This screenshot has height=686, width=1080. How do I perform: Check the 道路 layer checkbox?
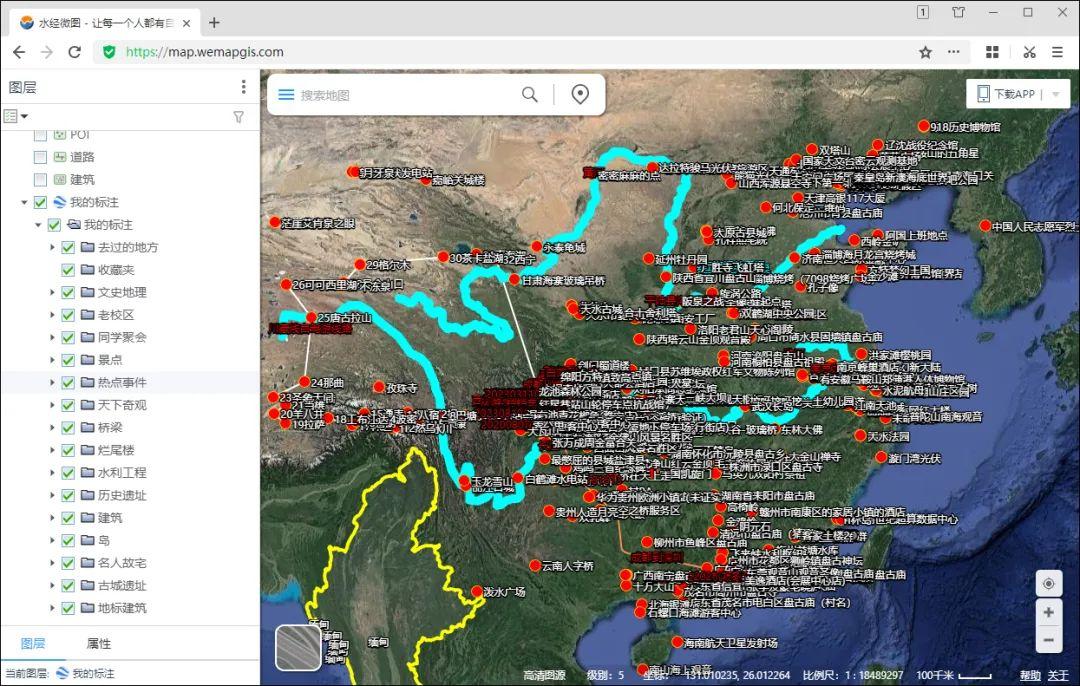point(40,156)
